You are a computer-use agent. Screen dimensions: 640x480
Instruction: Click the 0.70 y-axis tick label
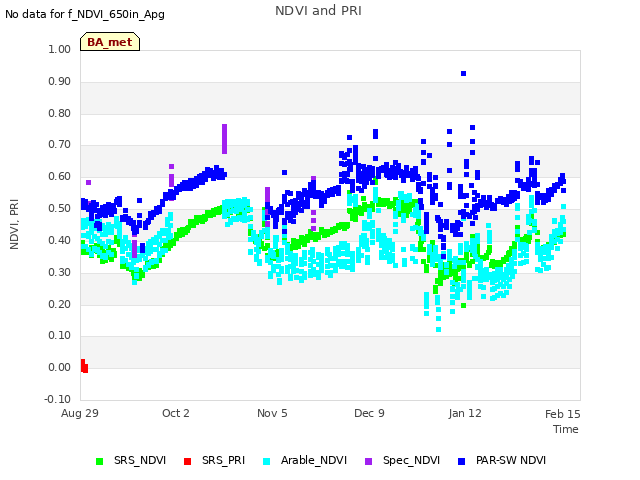pos(60,144)
